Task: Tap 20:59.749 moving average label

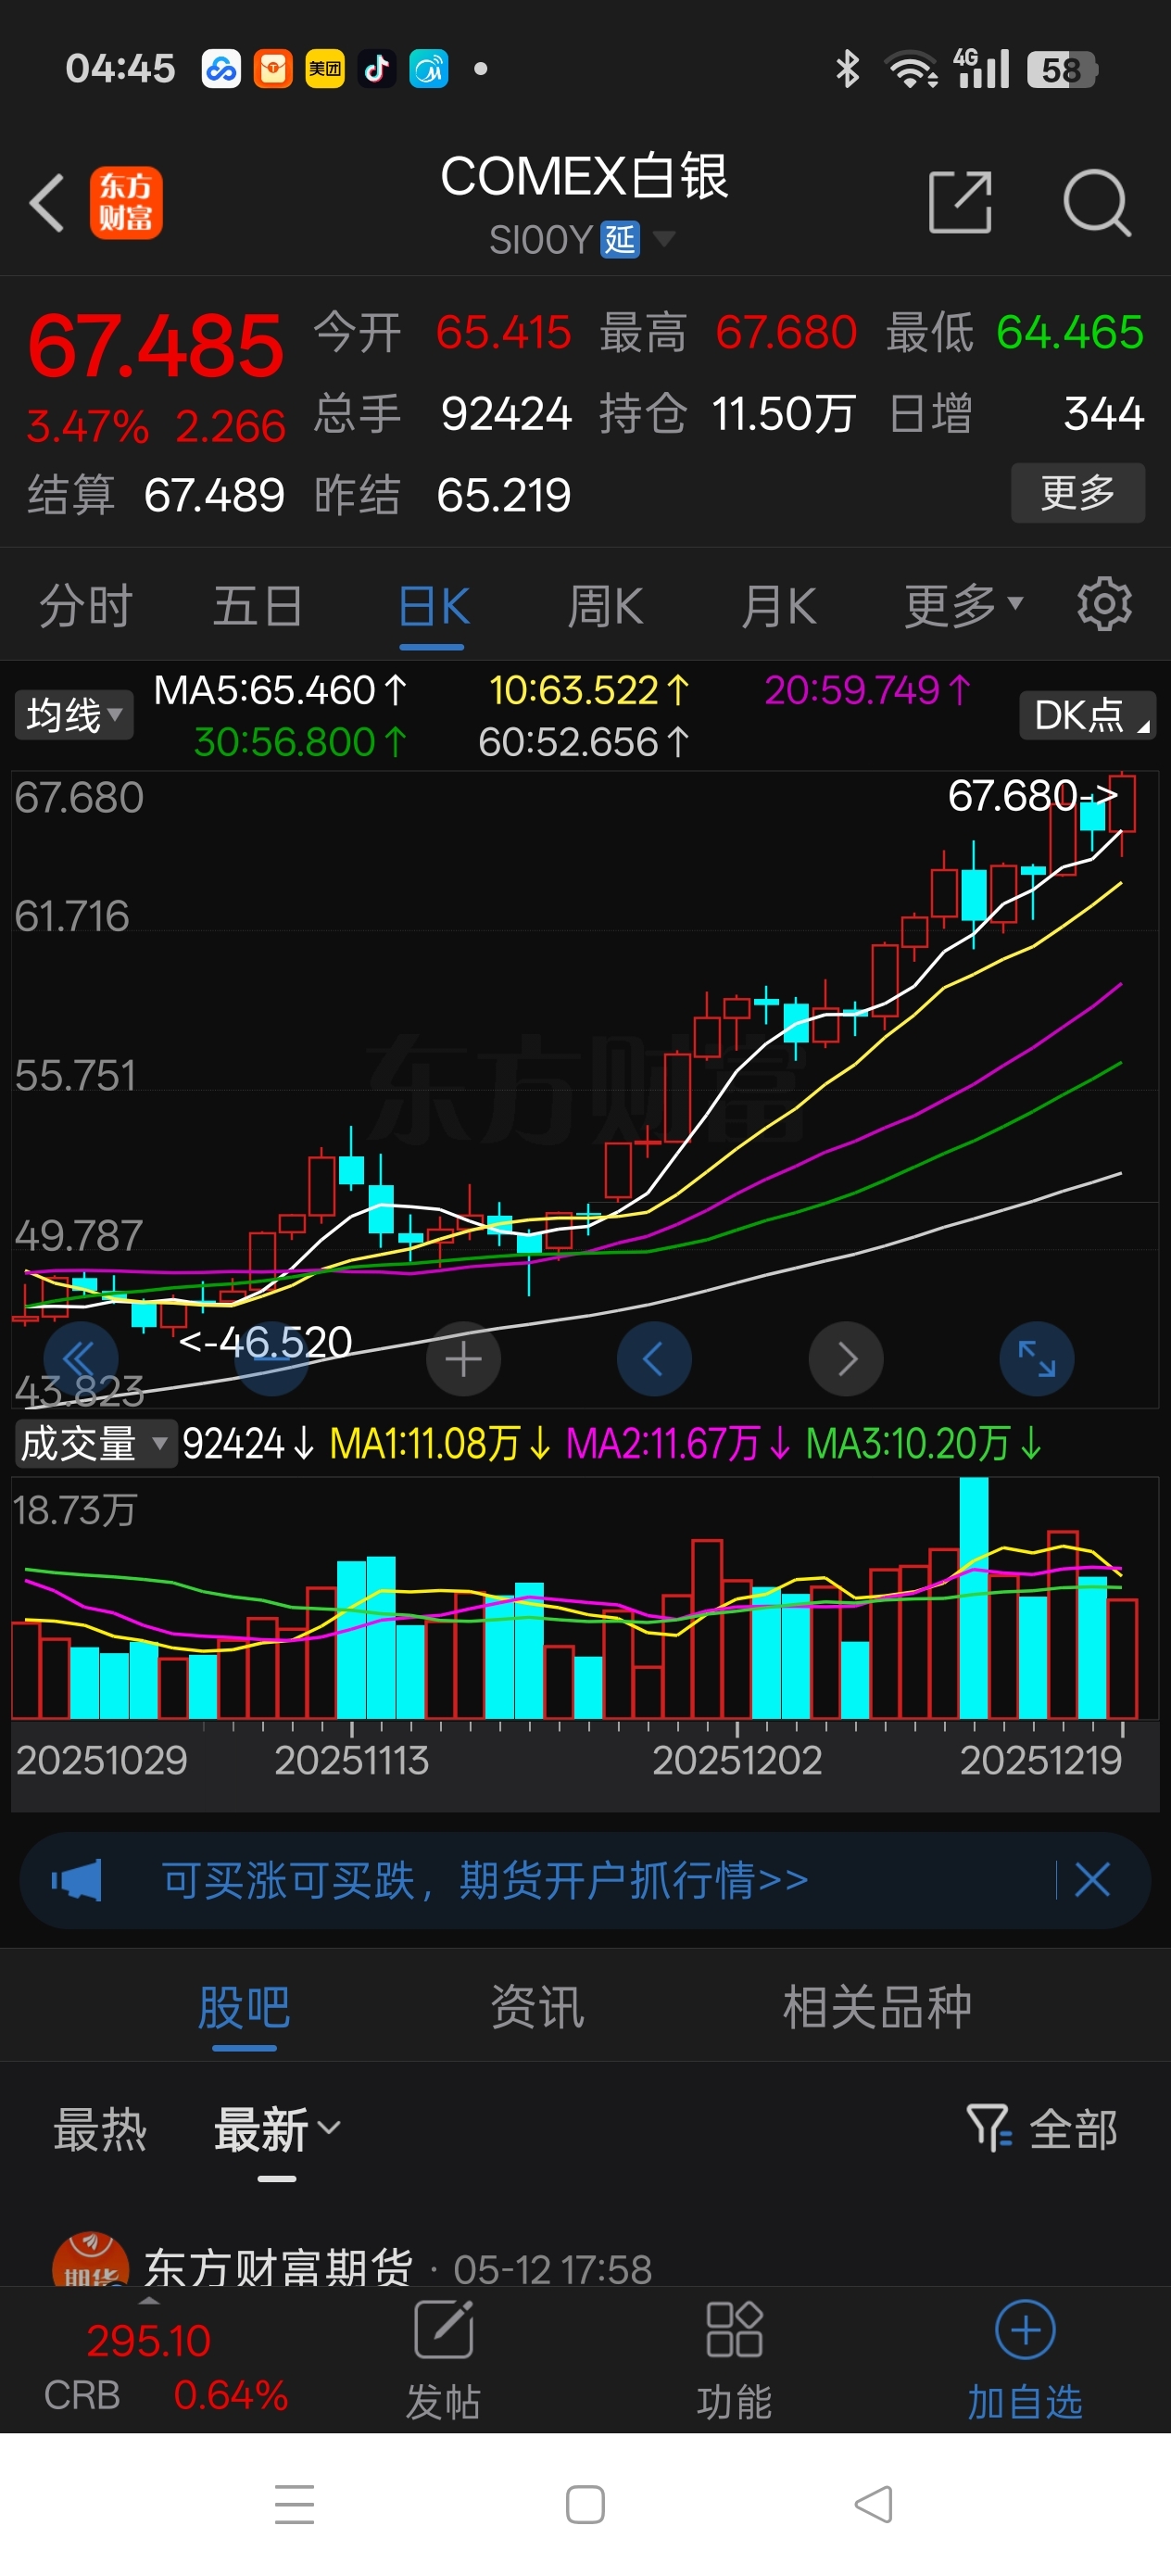Action: tap(867, 690)
